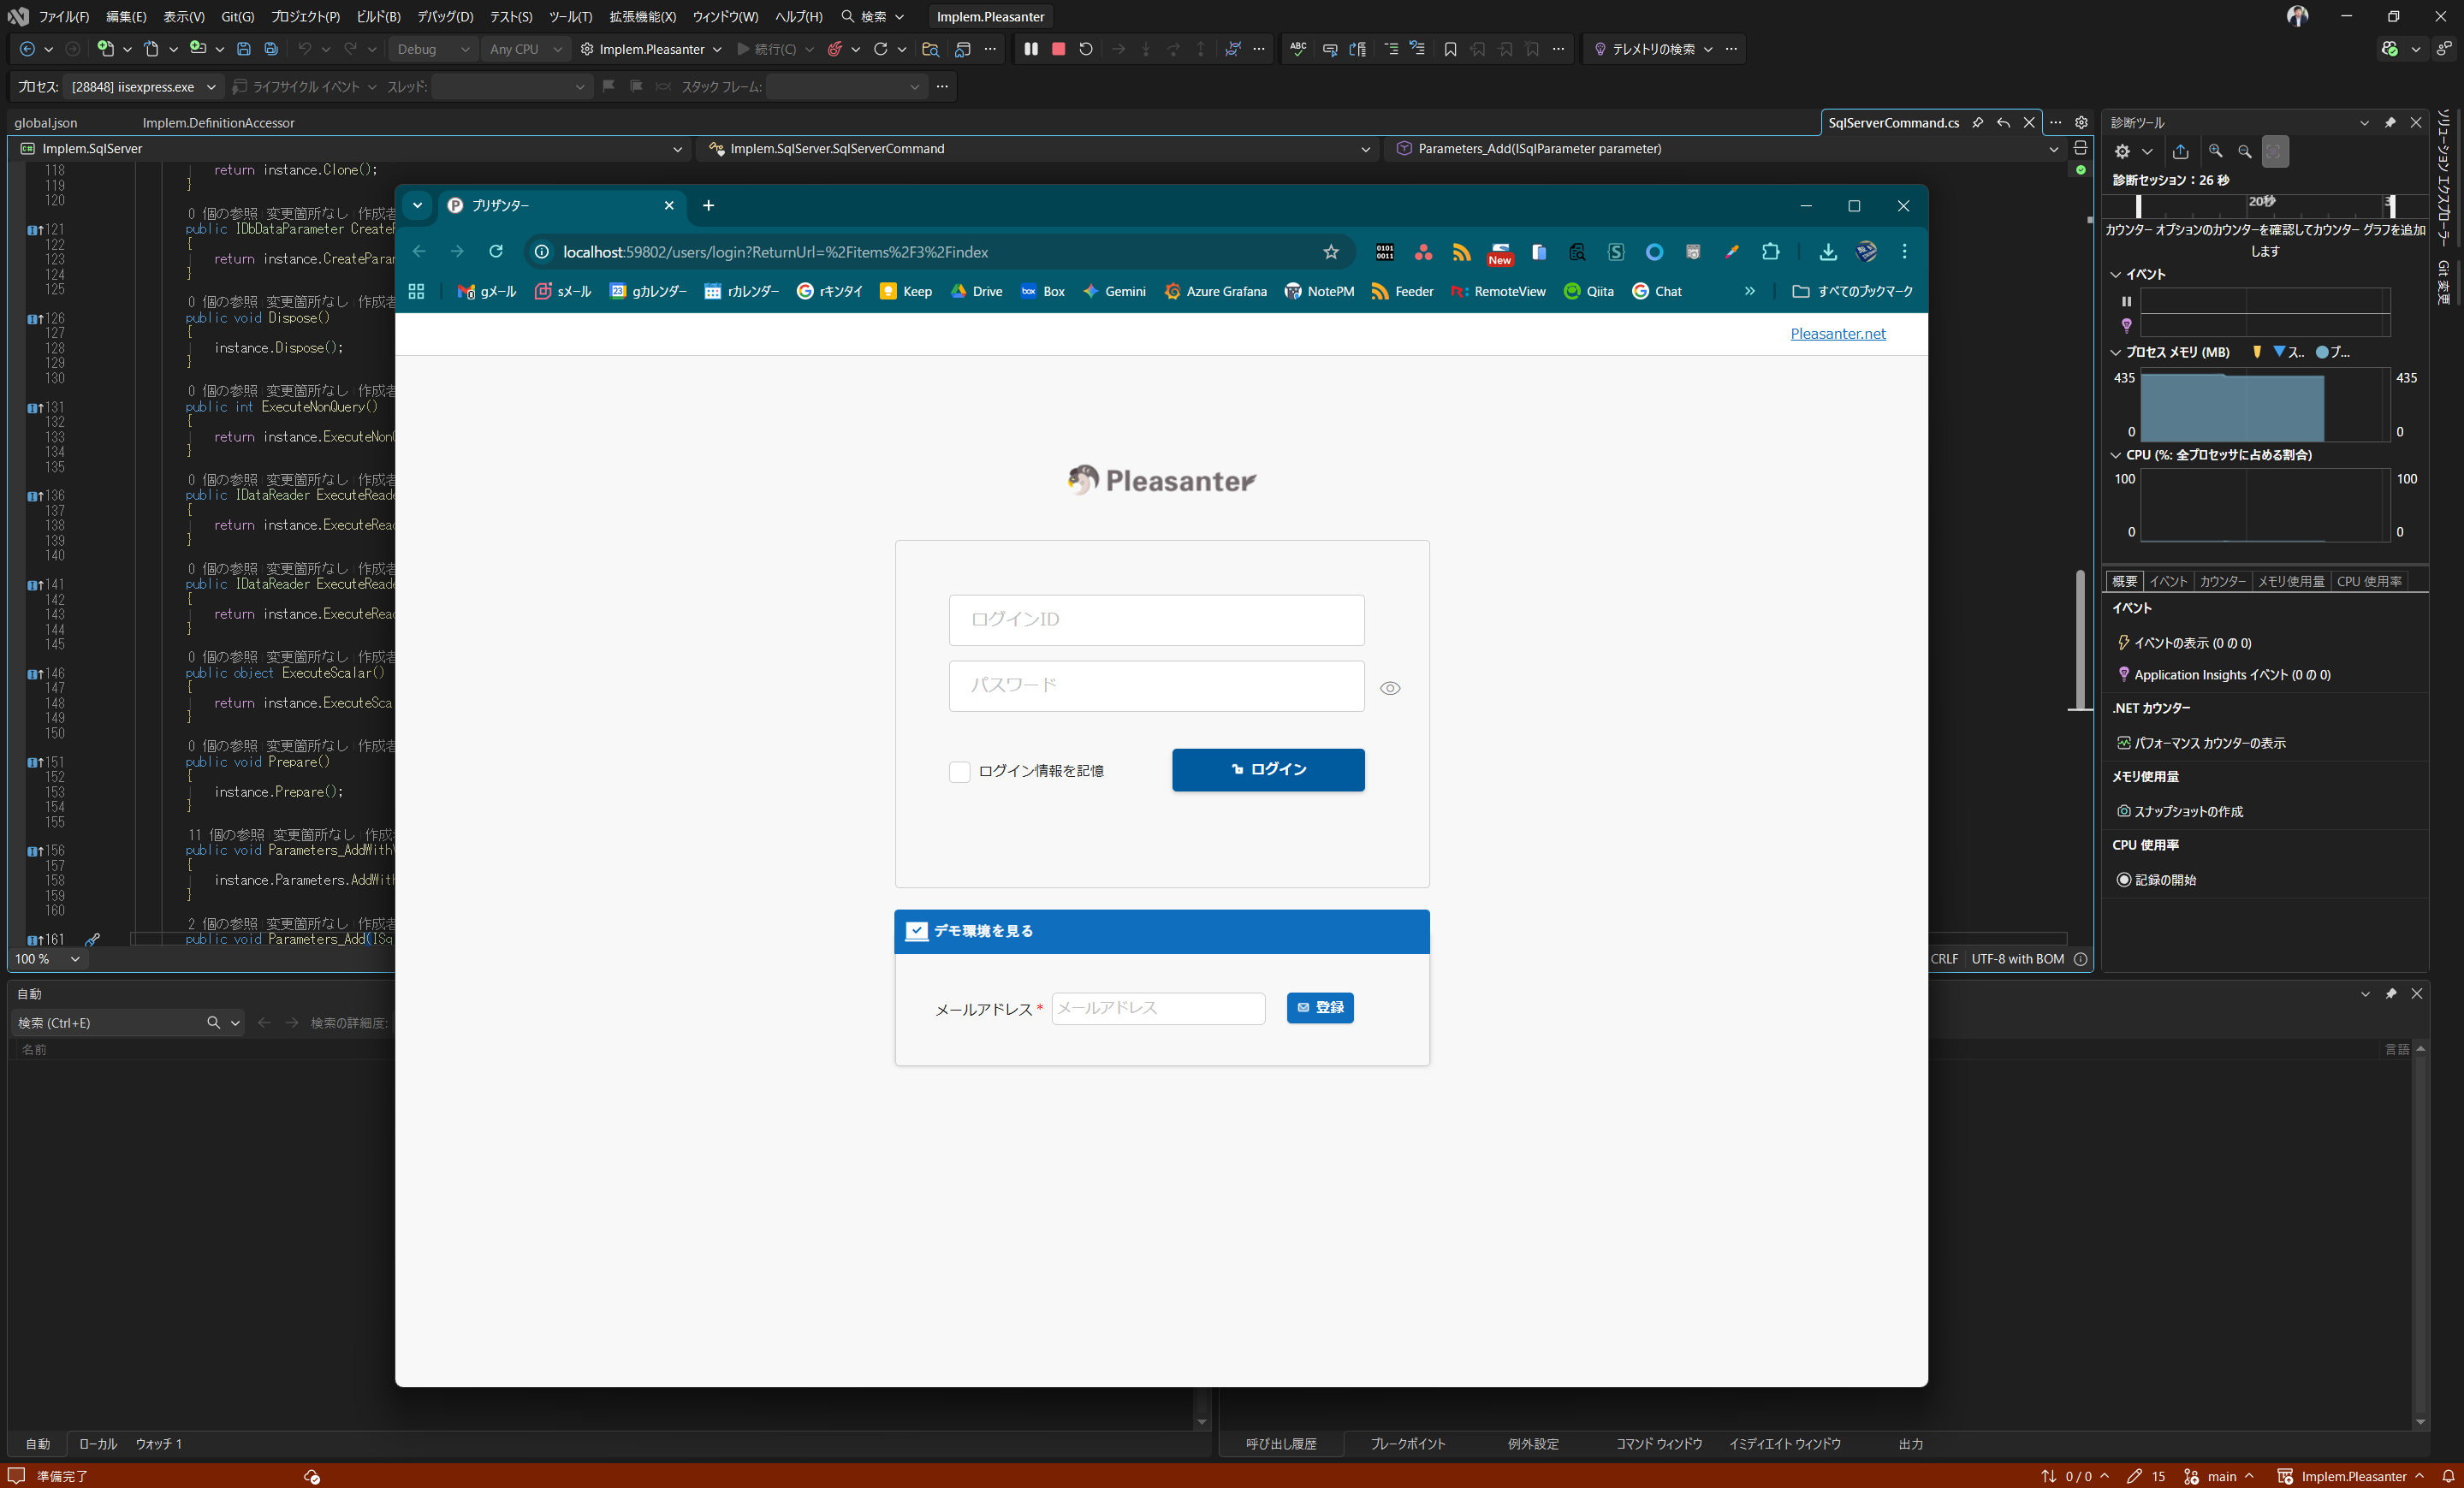Viewport: 2464px width, 1488px height.
Task: Open the Debug configuration dropdown
Action: click(x=433, y=49)
